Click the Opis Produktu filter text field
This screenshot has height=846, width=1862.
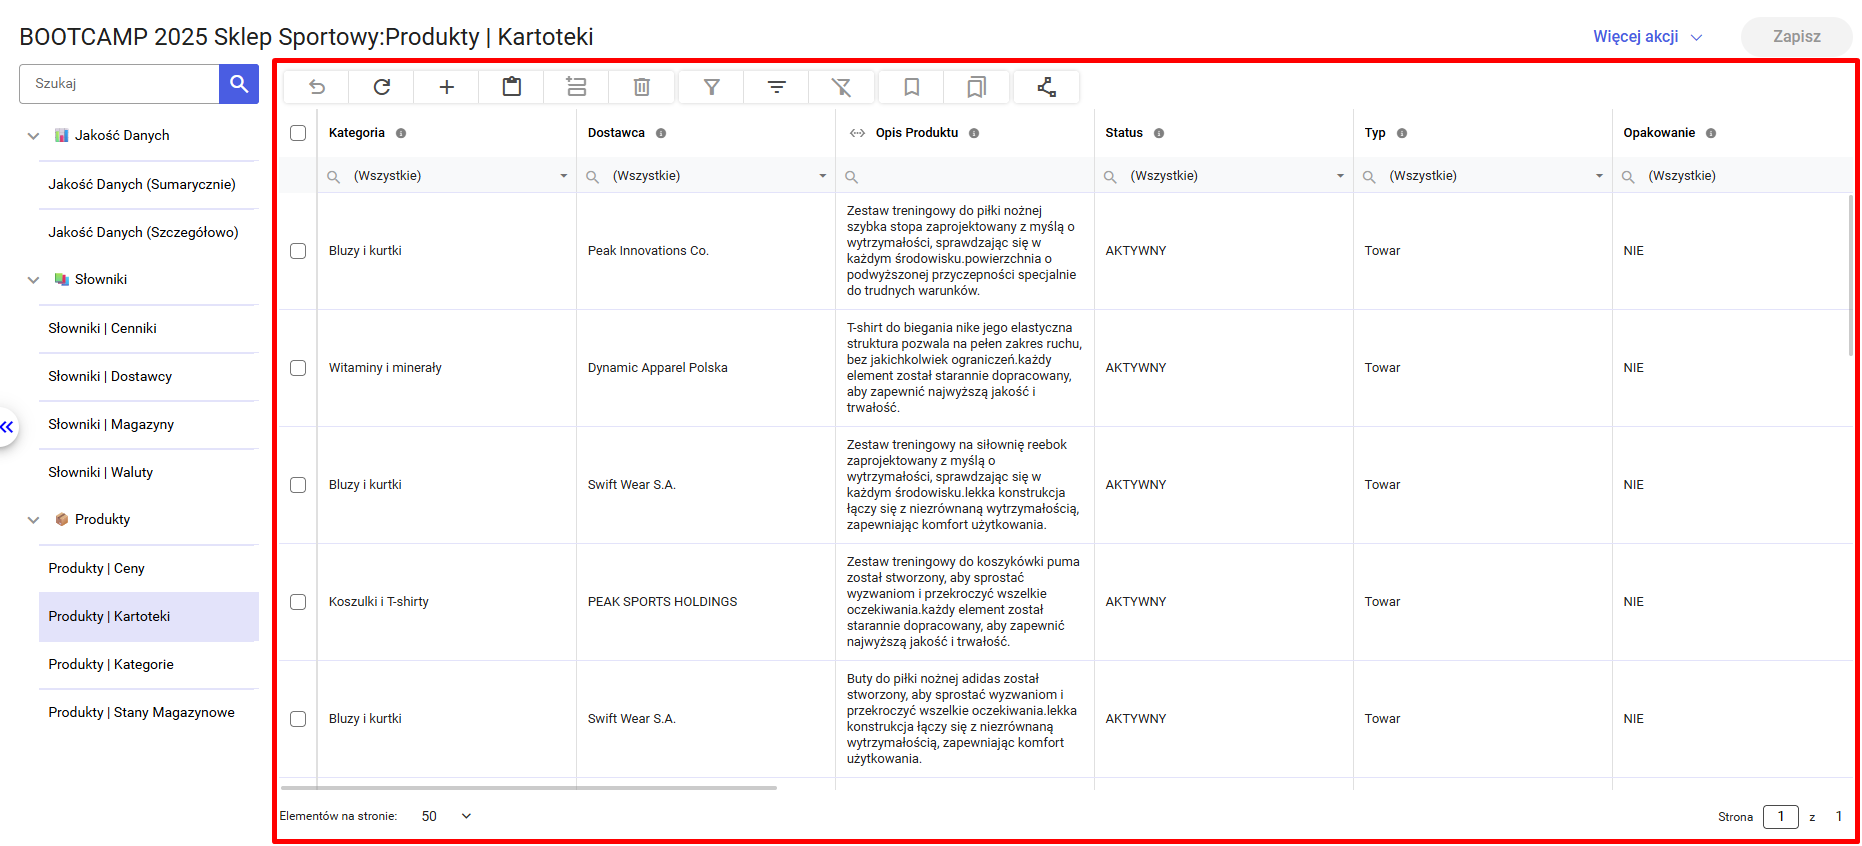[965, 176]
